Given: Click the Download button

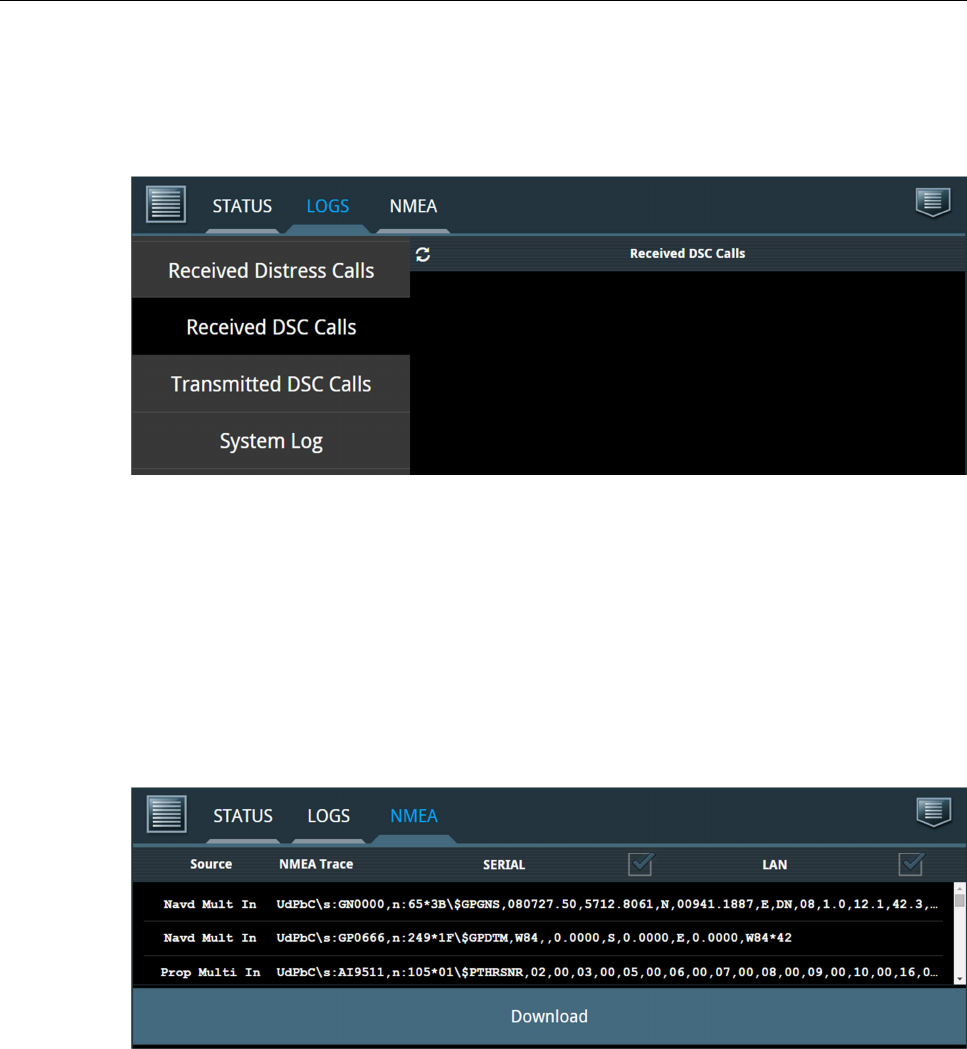Looking at the screenshot, I should click(x=549, y=1016).
